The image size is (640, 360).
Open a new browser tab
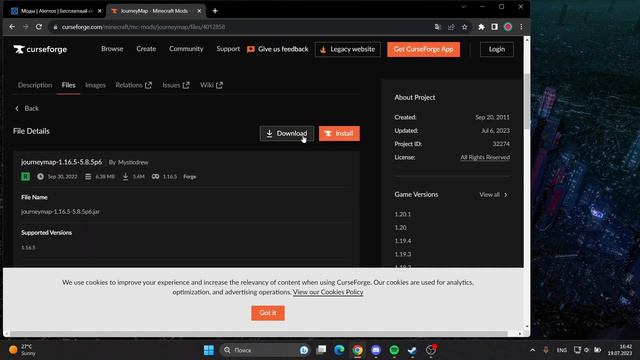215,11
